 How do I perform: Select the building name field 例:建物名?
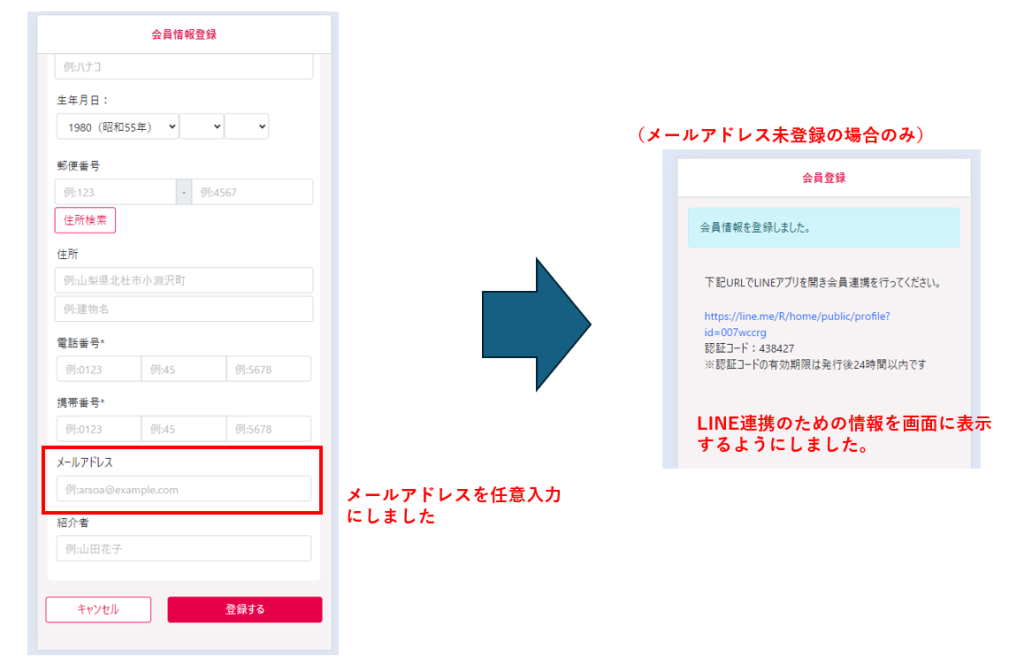point(184,309)
